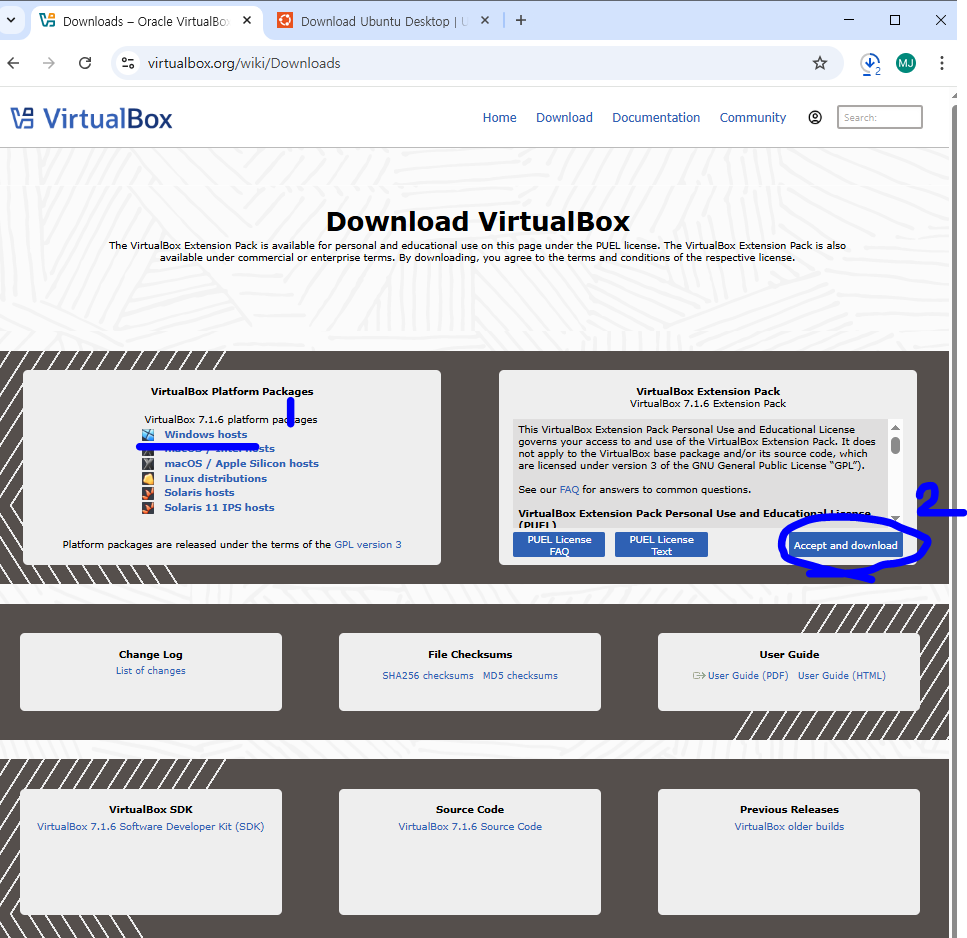Open Chrome three-dot menu
Screen dimensions: 967x938
click(x=941, y=63)
